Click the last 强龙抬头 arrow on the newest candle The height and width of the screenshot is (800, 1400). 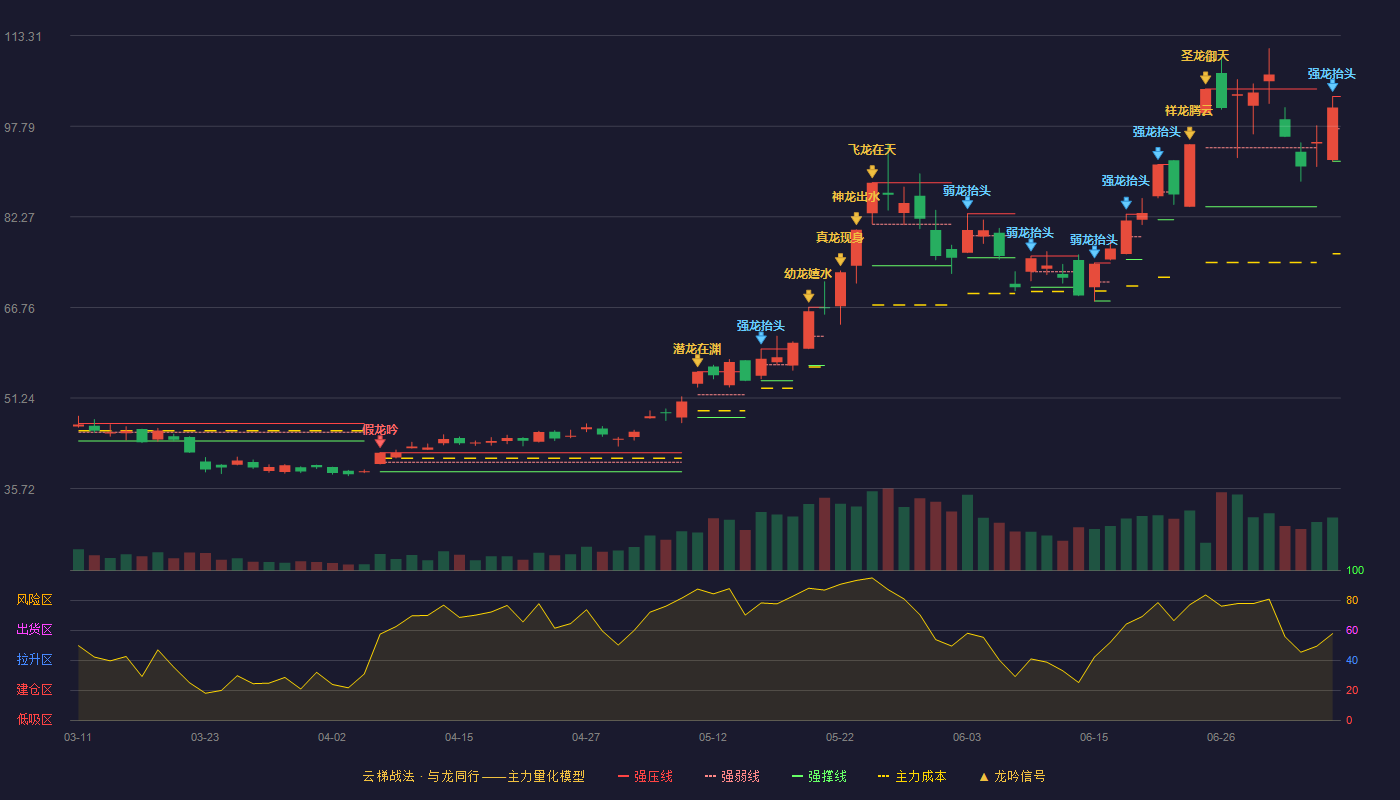(x=1332, y=86)
